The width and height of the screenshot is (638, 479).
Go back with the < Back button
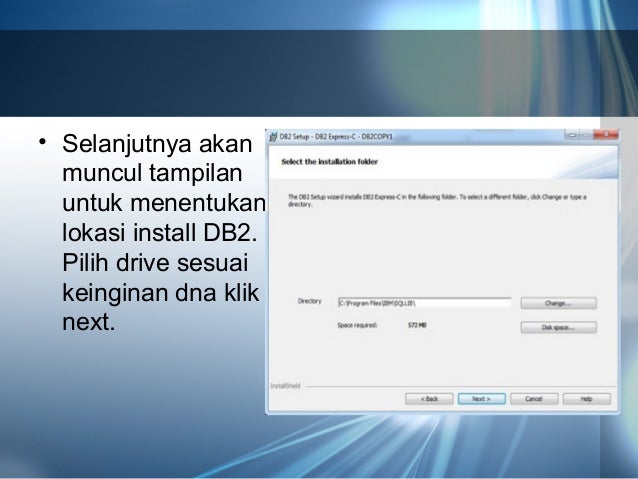coord(429,399)
